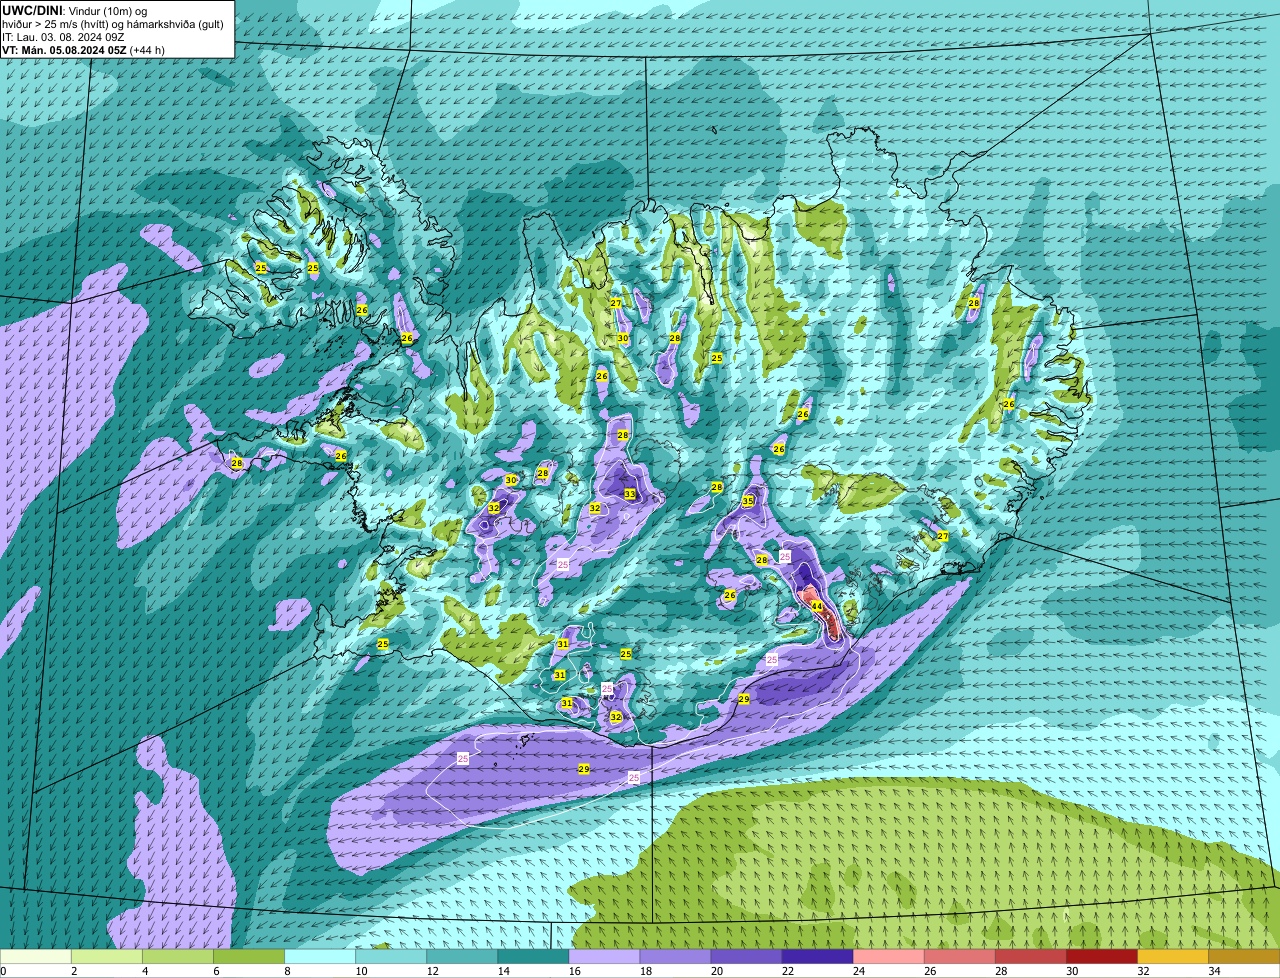This screenshot has width=1280, height=978.
Task: Click the bright yellow 32–34 m/s swatch
Action: 1173,957
